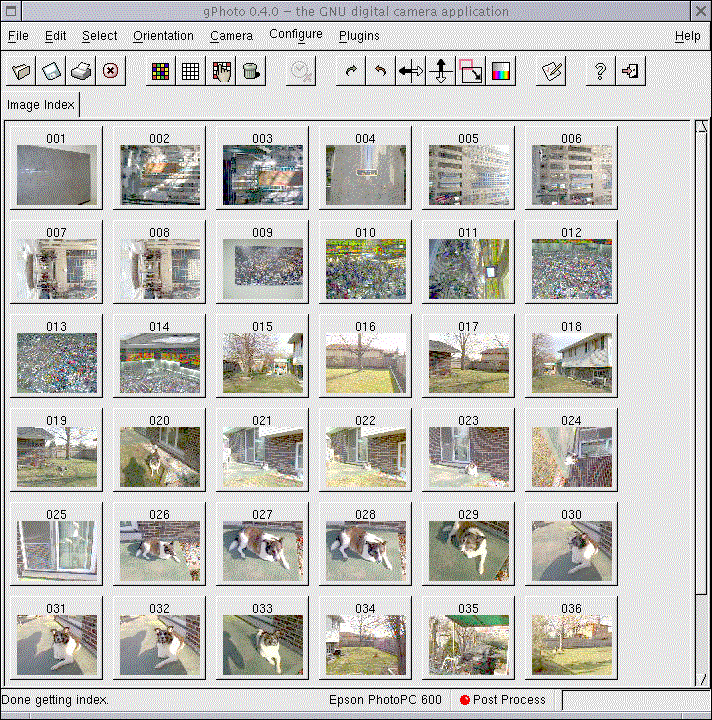Click the question mark help icon
This screenshot has width=712, height=720.
pyautogui.click(x=600, y=71)
